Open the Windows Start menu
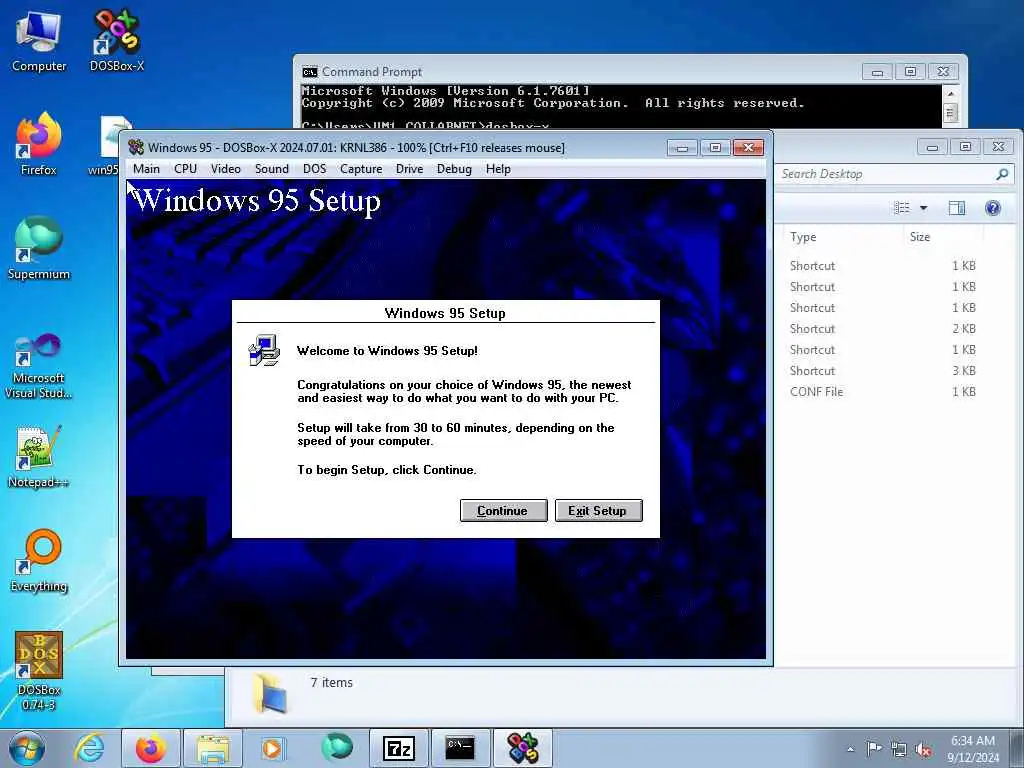The image size is (1024, 768). click(27, 748)
